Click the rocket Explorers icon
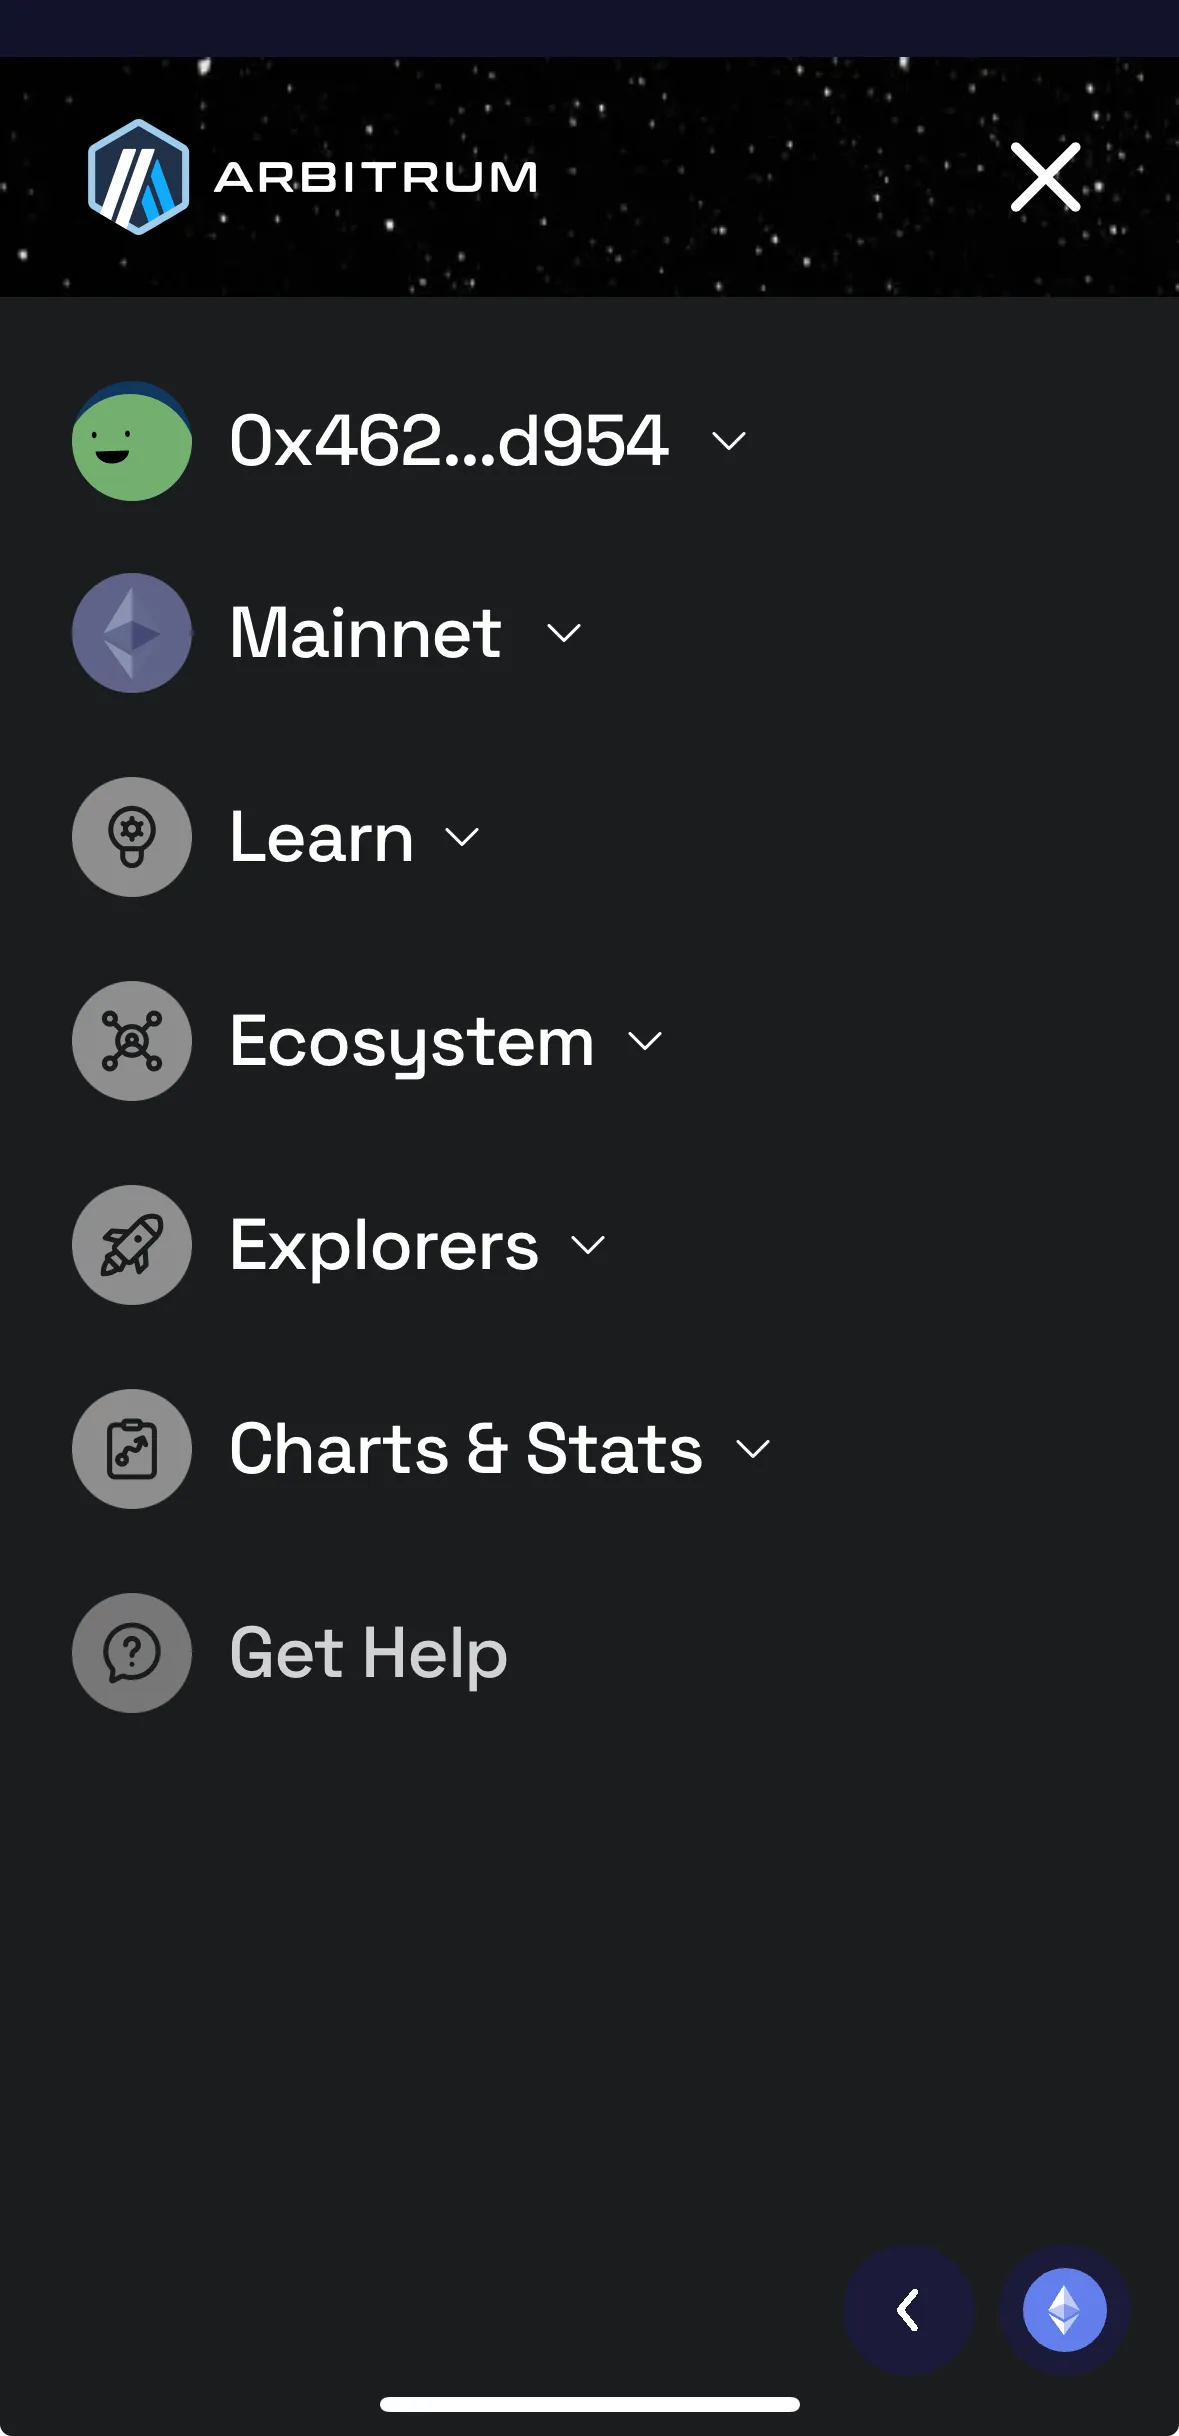The width and height of the screenshot is (1179, 2436). coord(132,1245)
